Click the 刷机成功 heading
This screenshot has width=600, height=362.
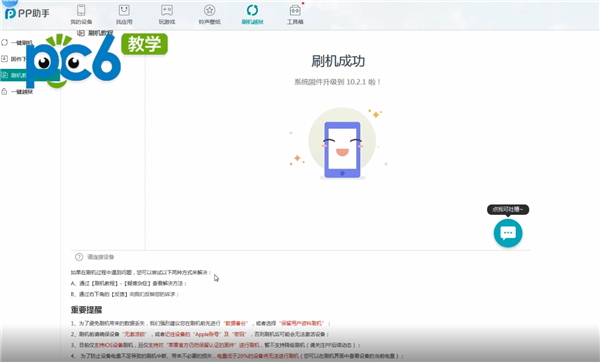(x=338, y=61)
